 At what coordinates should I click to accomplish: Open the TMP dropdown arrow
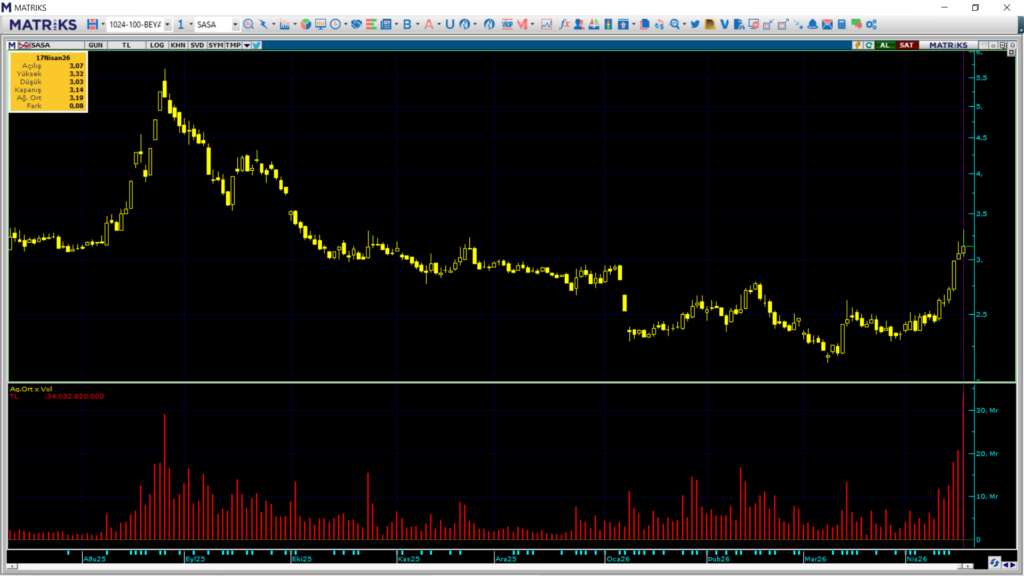tap(246, 44)
